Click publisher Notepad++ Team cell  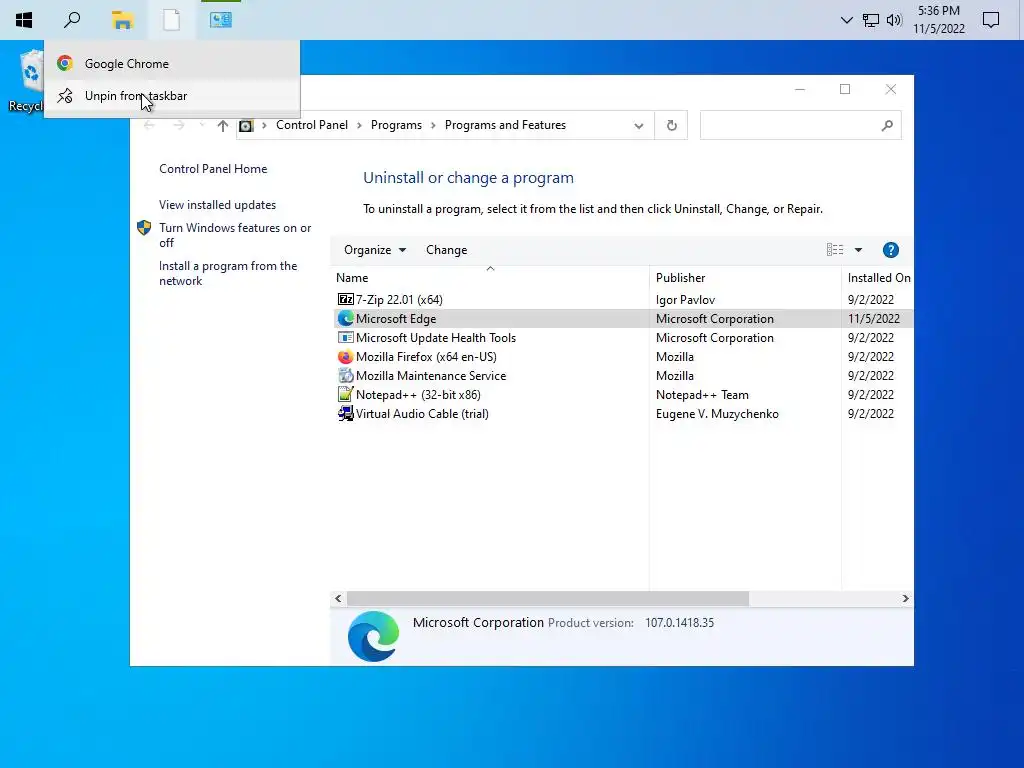point(702,394)
